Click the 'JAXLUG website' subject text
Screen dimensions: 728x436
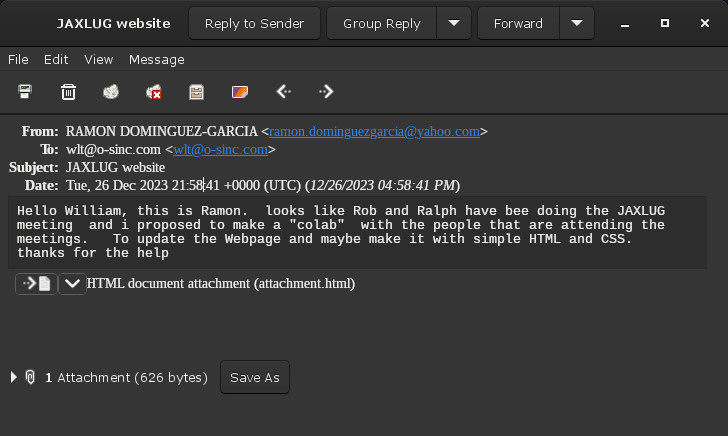click(x=116, y=167)
